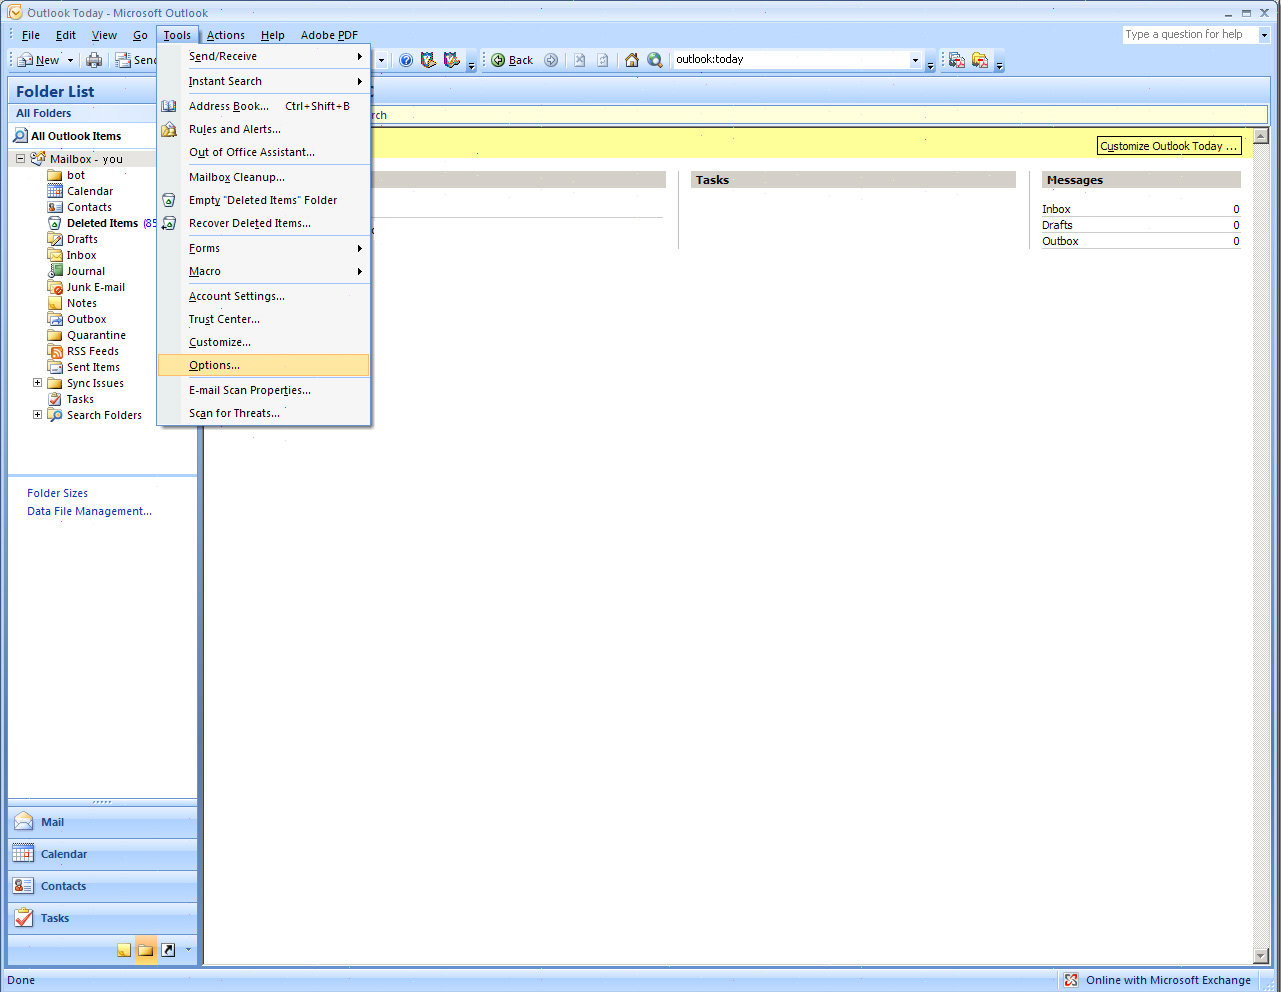Click the All Outlook Items search icon
The height and width of the screenshot is (992, 1281).
20,136
